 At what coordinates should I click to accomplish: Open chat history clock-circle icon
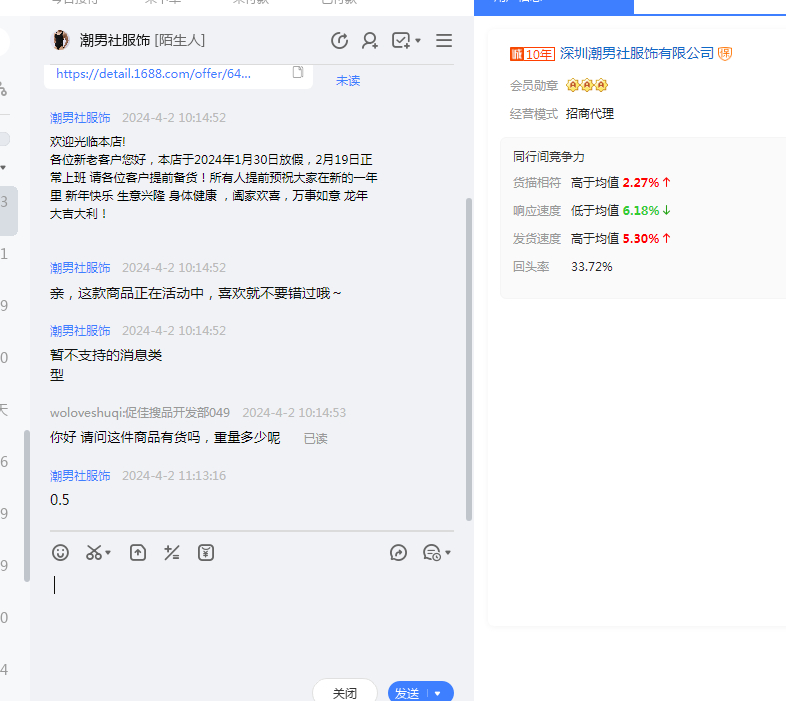(x=340, y=40)
